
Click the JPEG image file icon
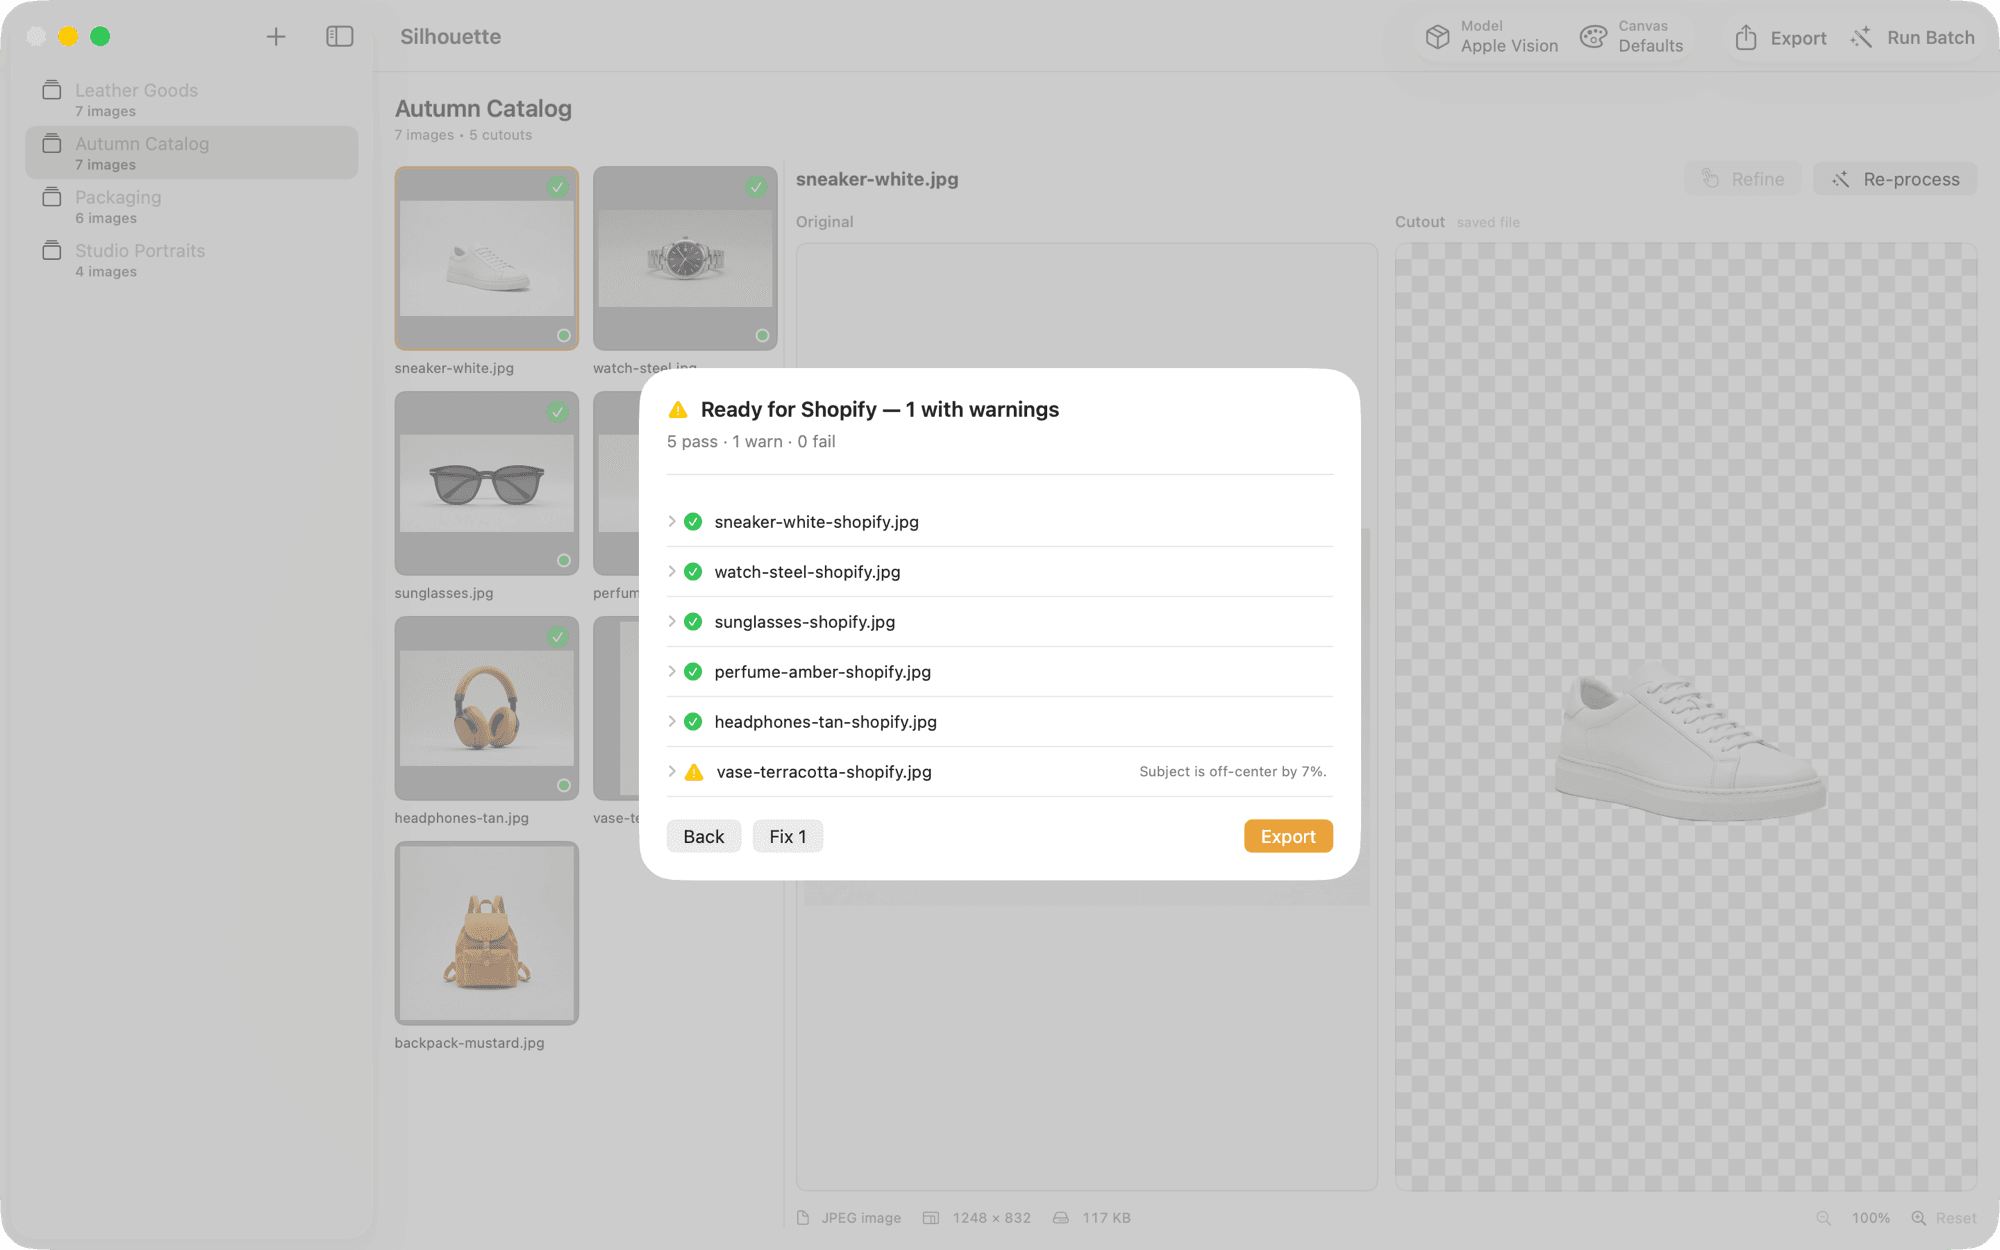coord(803,1218)
